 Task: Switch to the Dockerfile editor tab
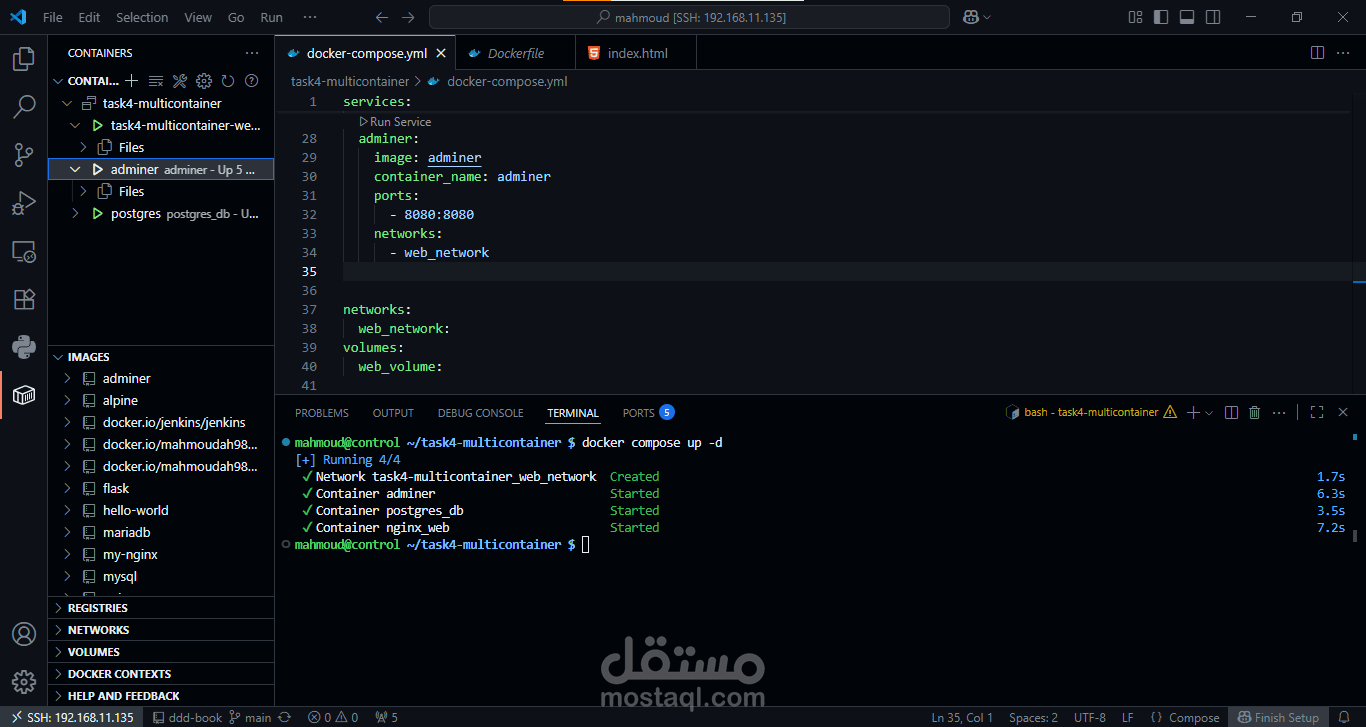[x=515, y=53]
